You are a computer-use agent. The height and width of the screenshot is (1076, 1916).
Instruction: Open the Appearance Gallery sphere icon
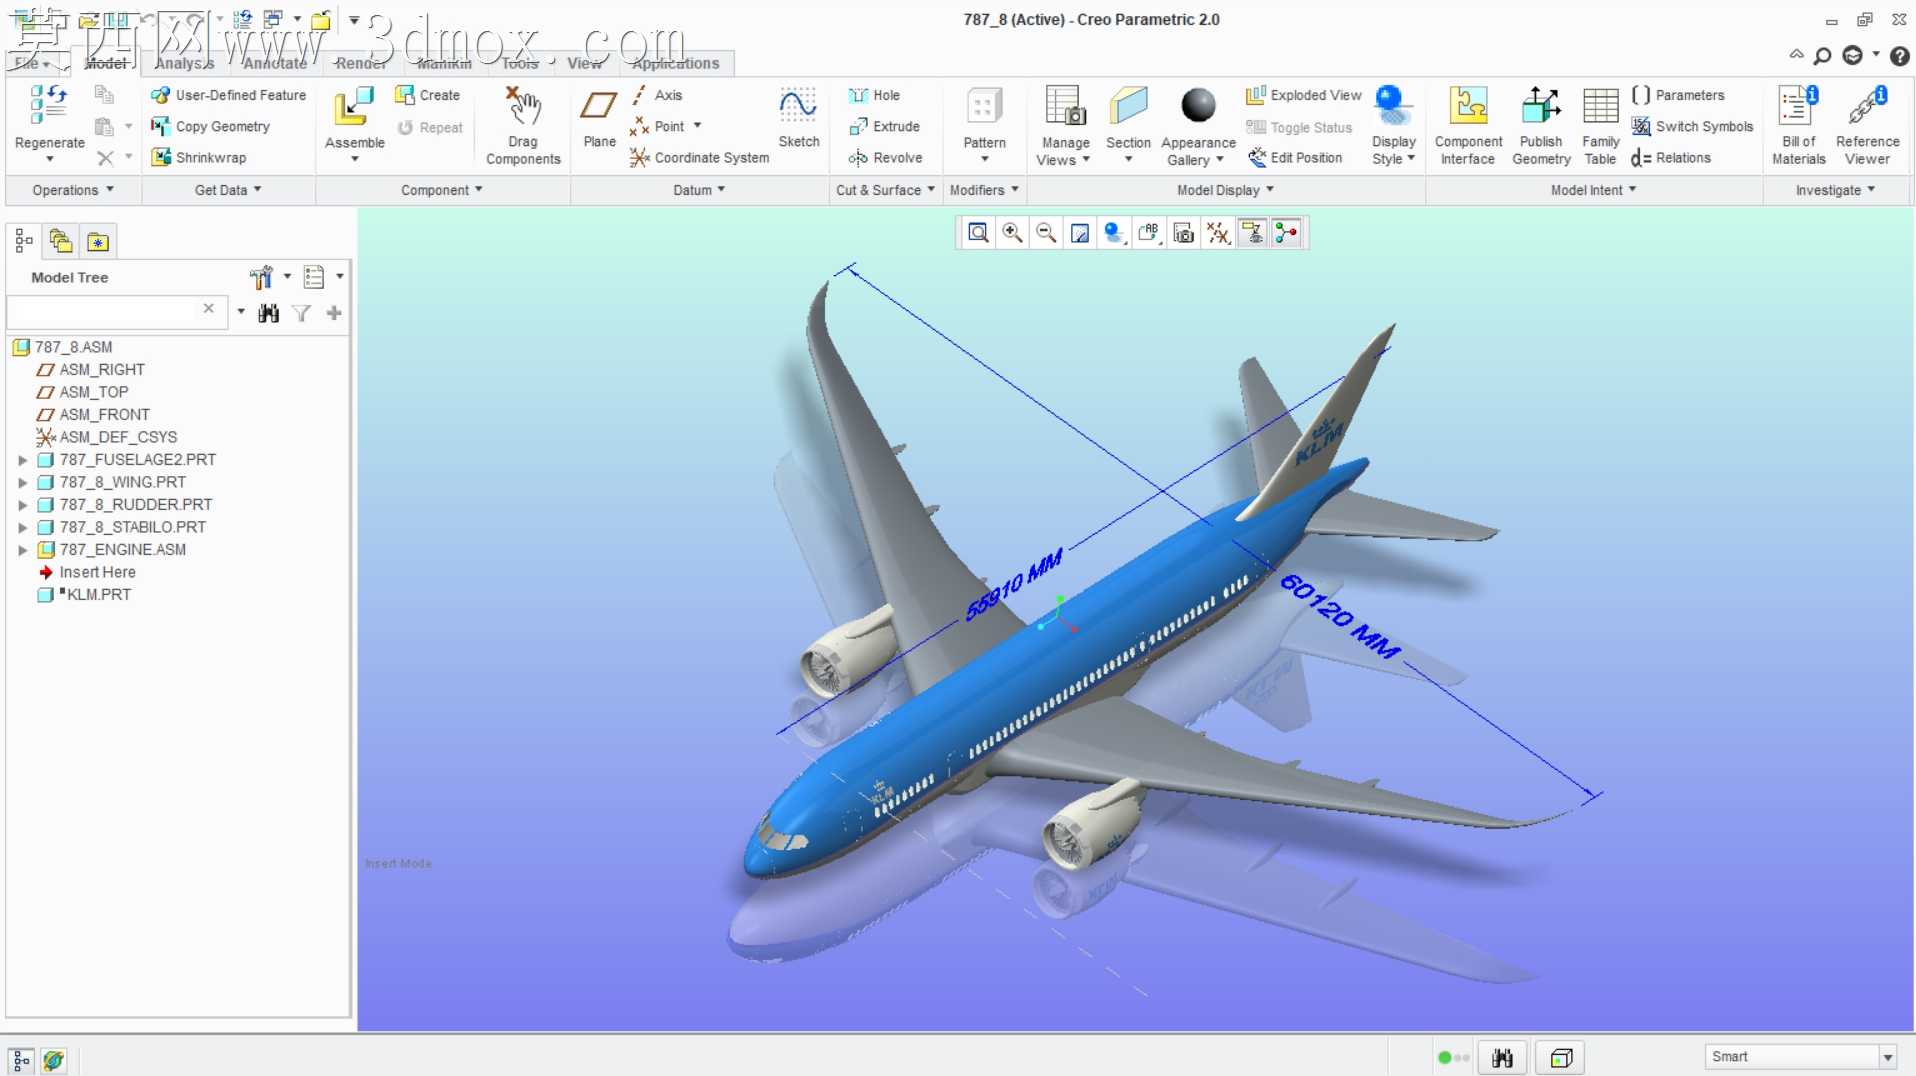(1198, 105)
